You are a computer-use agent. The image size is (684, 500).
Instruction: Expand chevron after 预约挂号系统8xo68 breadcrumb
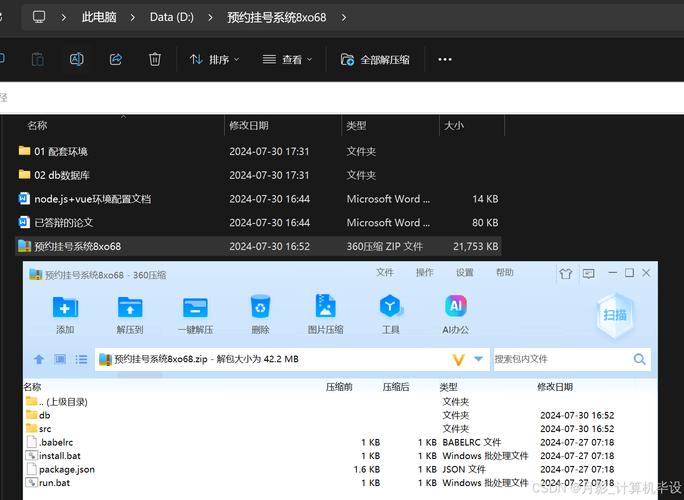(344, 17)
